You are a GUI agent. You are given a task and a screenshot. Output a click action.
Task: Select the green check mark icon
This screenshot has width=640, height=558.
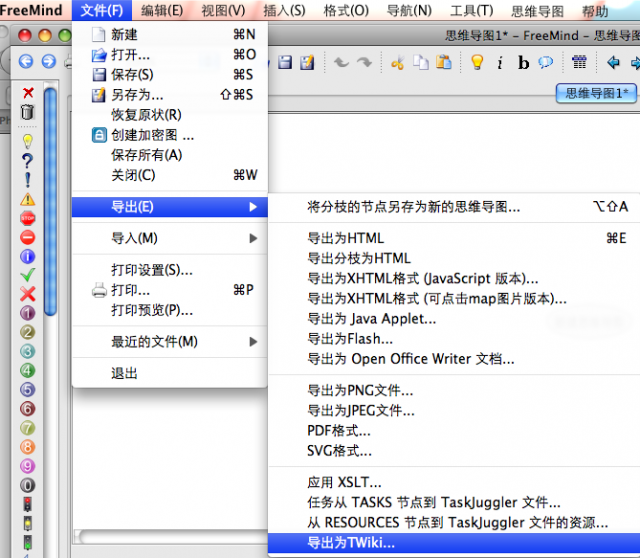27,275
